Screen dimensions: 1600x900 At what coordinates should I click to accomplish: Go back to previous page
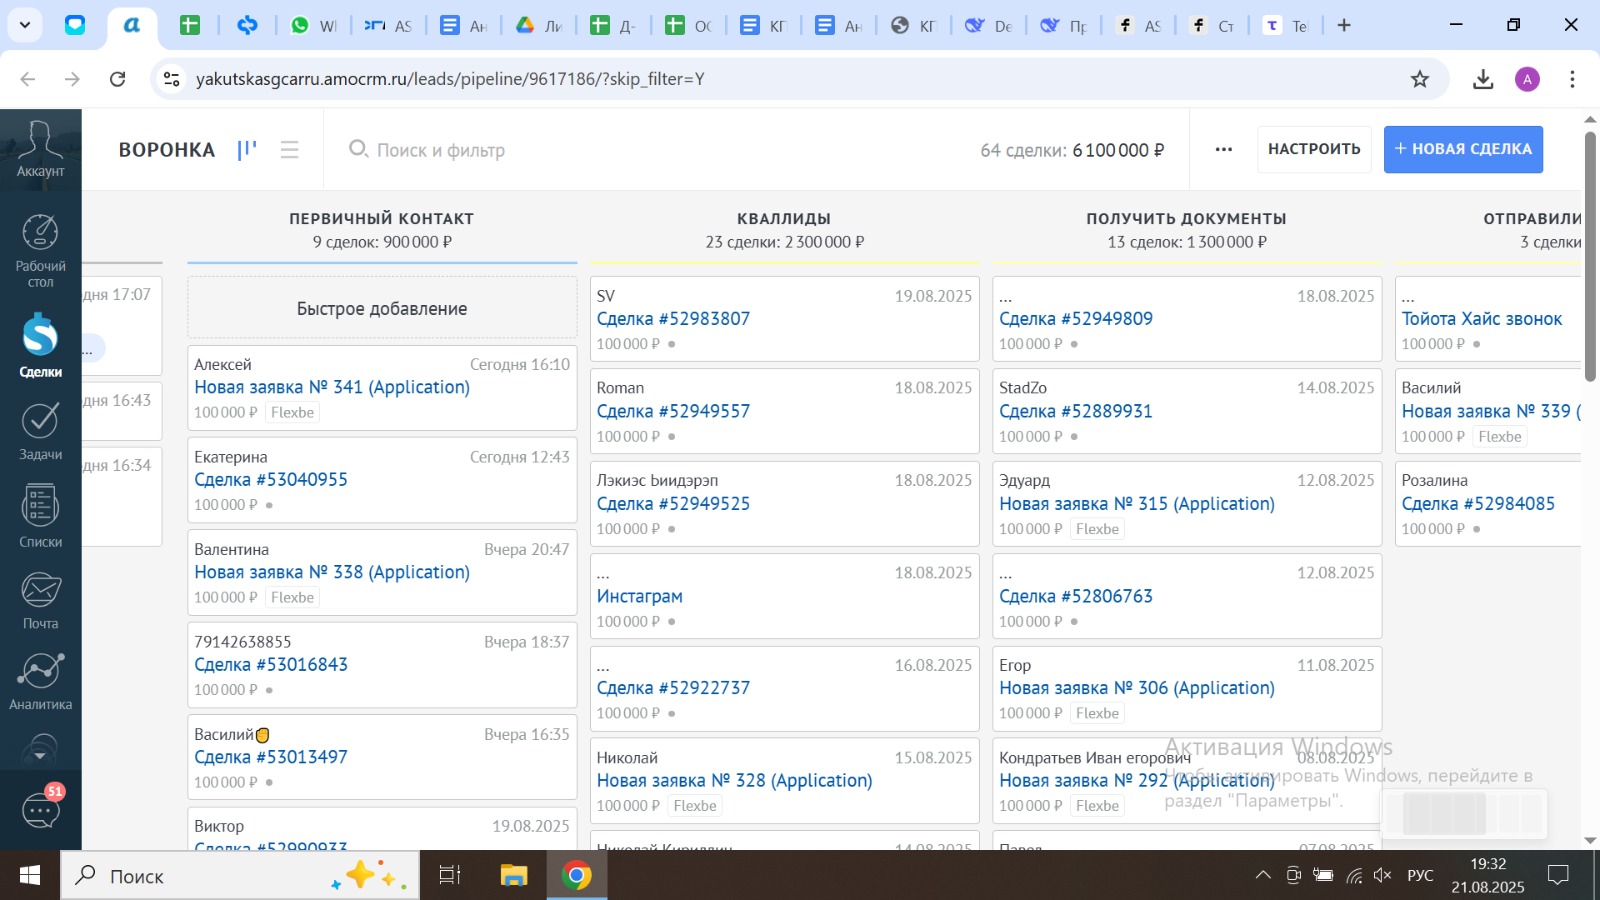click(28, 79)
